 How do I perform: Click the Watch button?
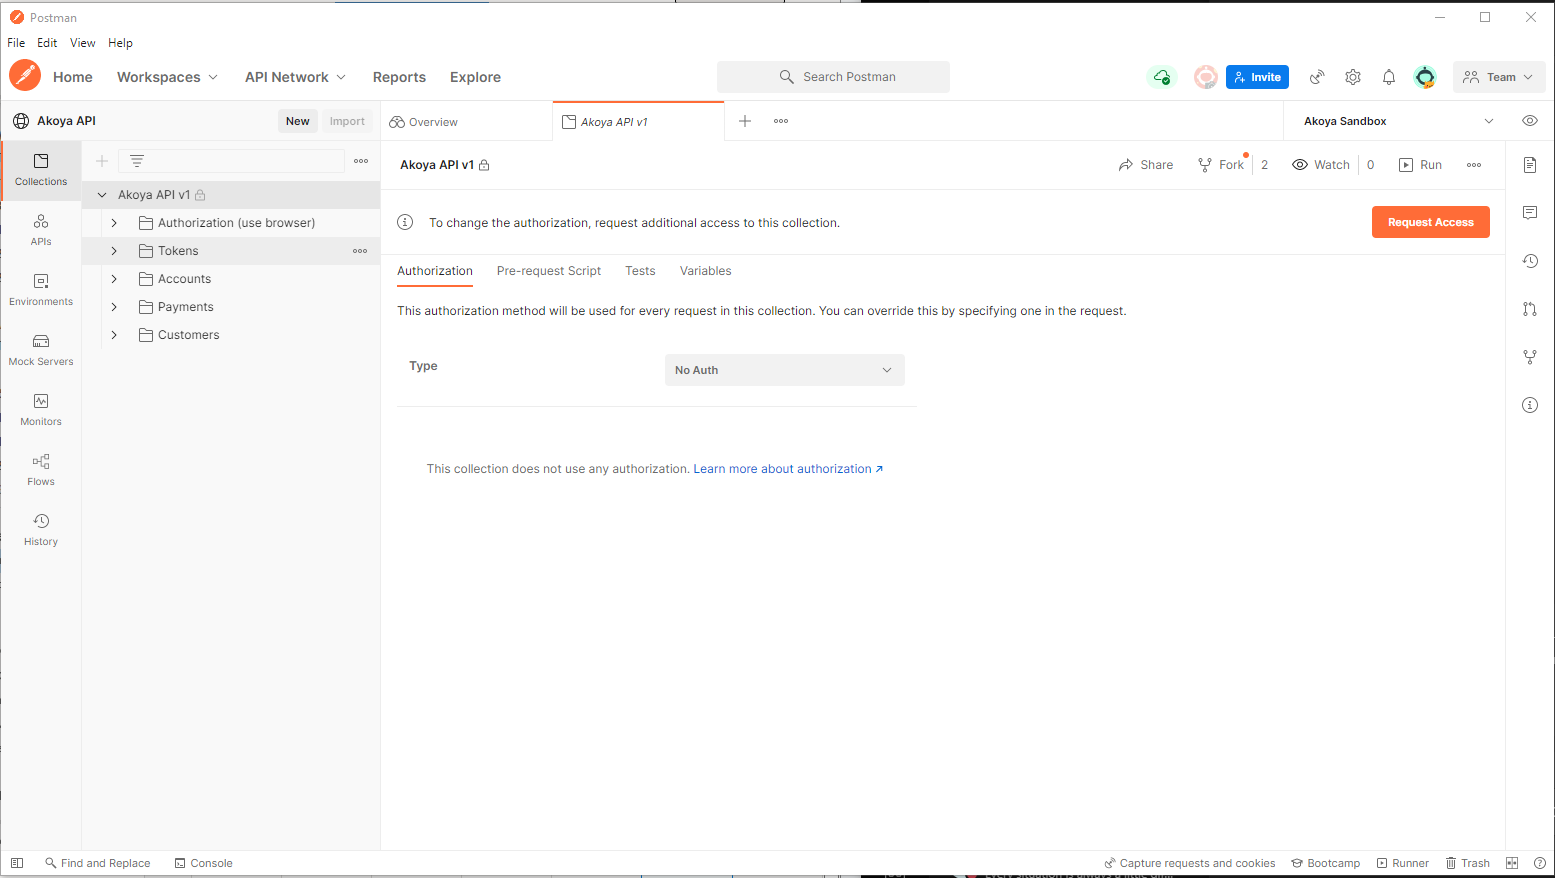point(1321,165)
